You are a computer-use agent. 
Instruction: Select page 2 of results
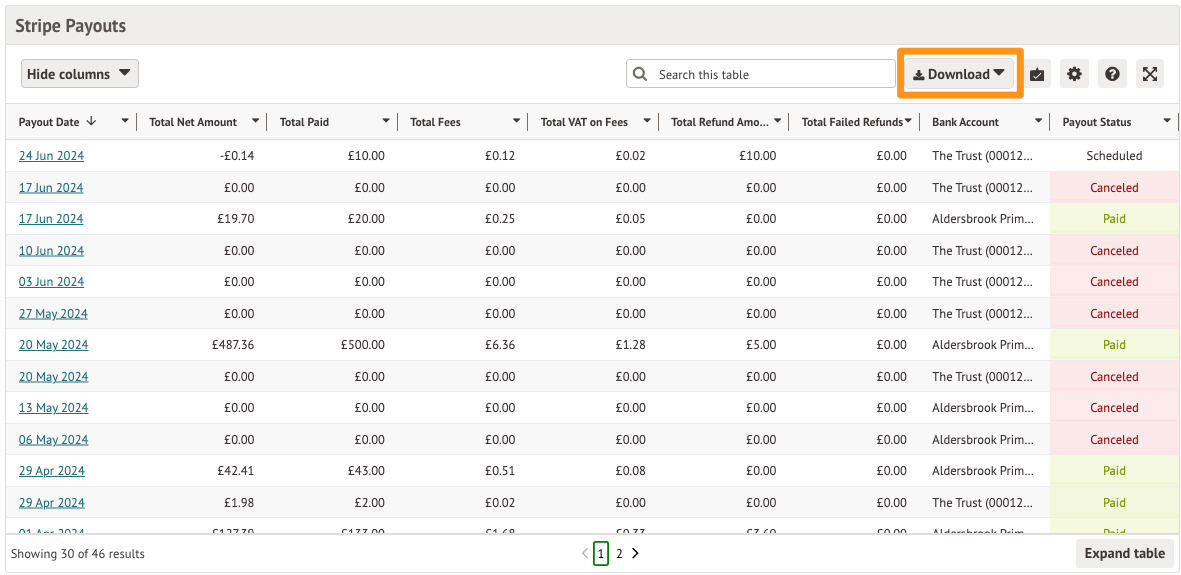point(619,553)
